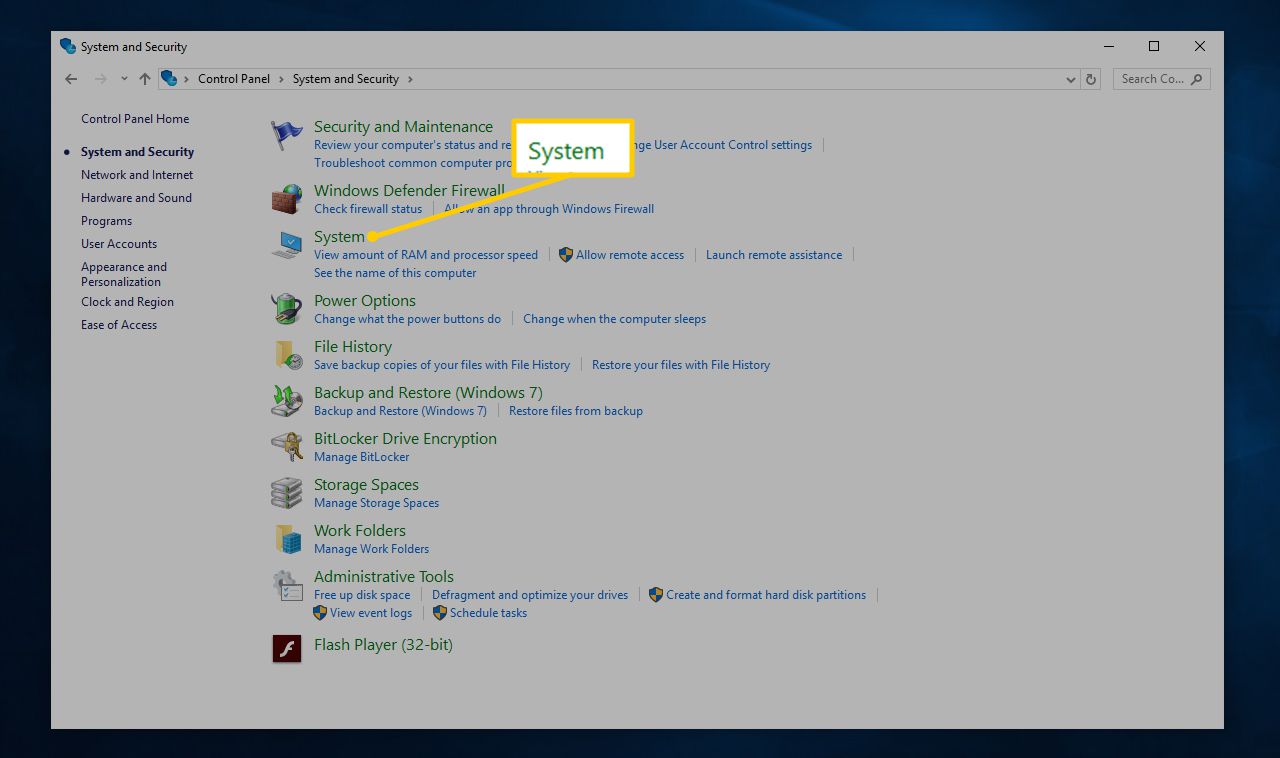Click the Power Options battery icon
The image size is (1280, 758).
click(287, 309)
